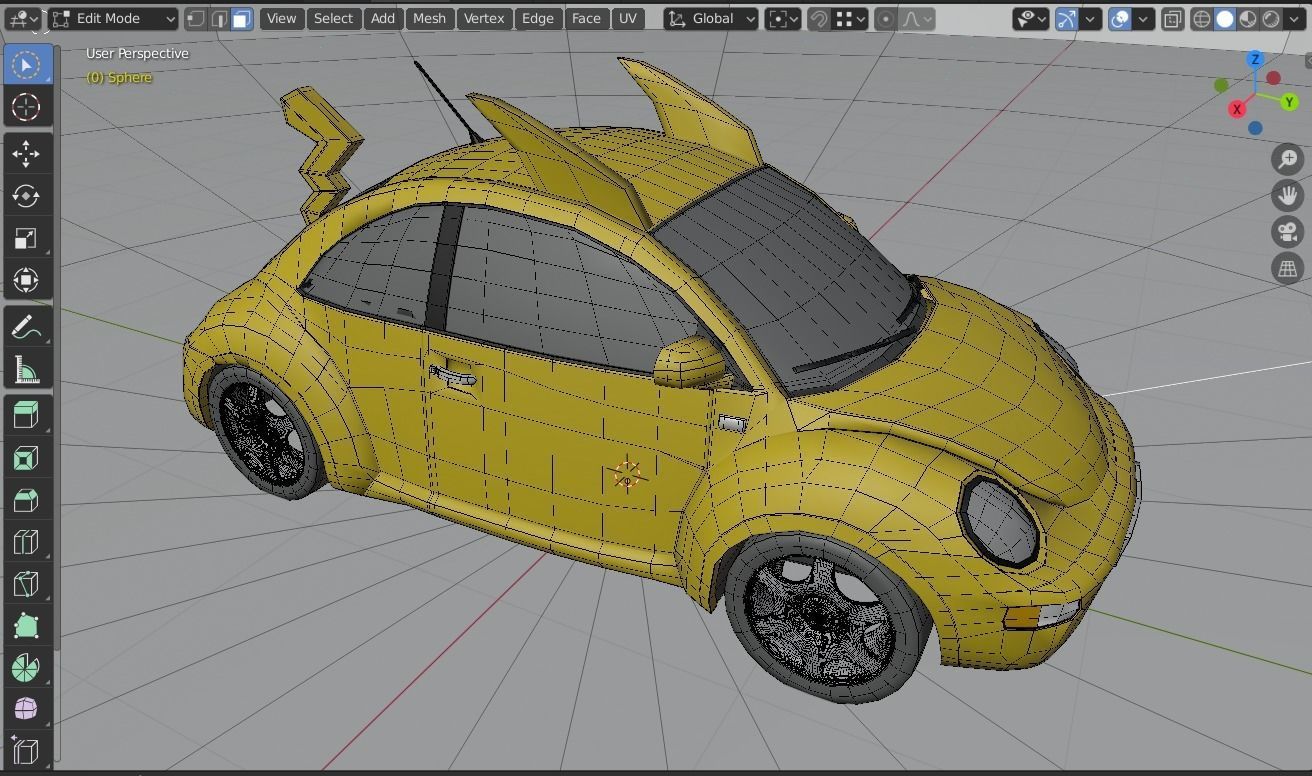The width and height of the screenshot is (1312, 776).
Task: Choose the Measure tool
Action: point(26,369)
